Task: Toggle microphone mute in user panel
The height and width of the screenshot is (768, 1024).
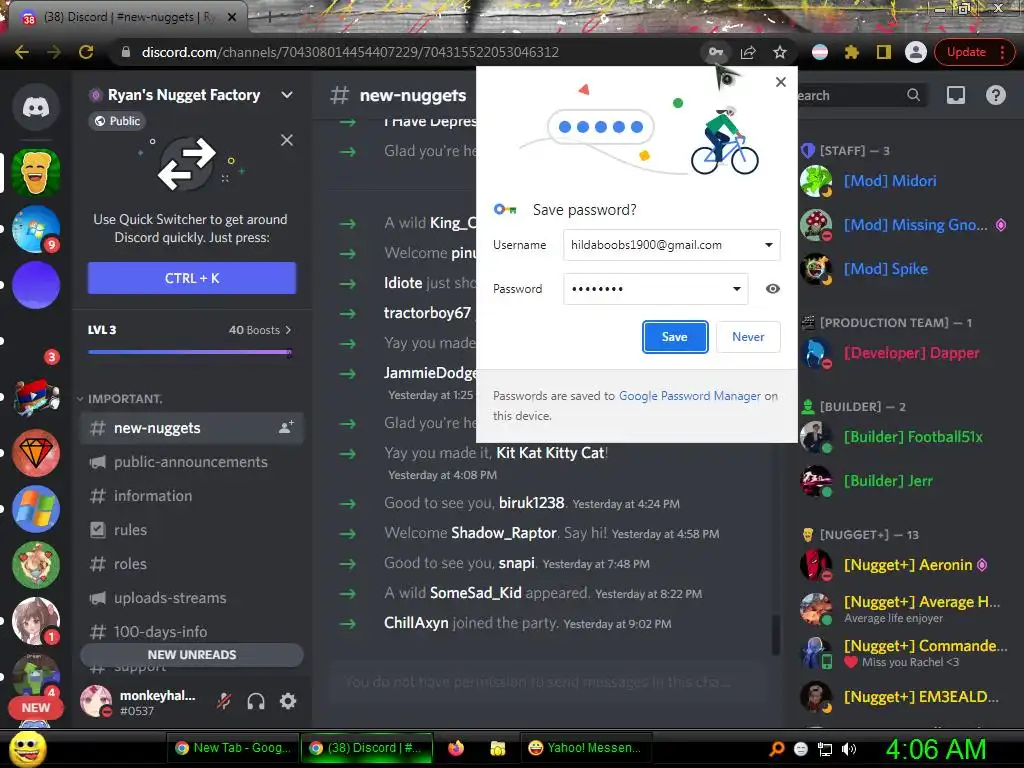Action: pyautogui.click(x=224, y=701)
